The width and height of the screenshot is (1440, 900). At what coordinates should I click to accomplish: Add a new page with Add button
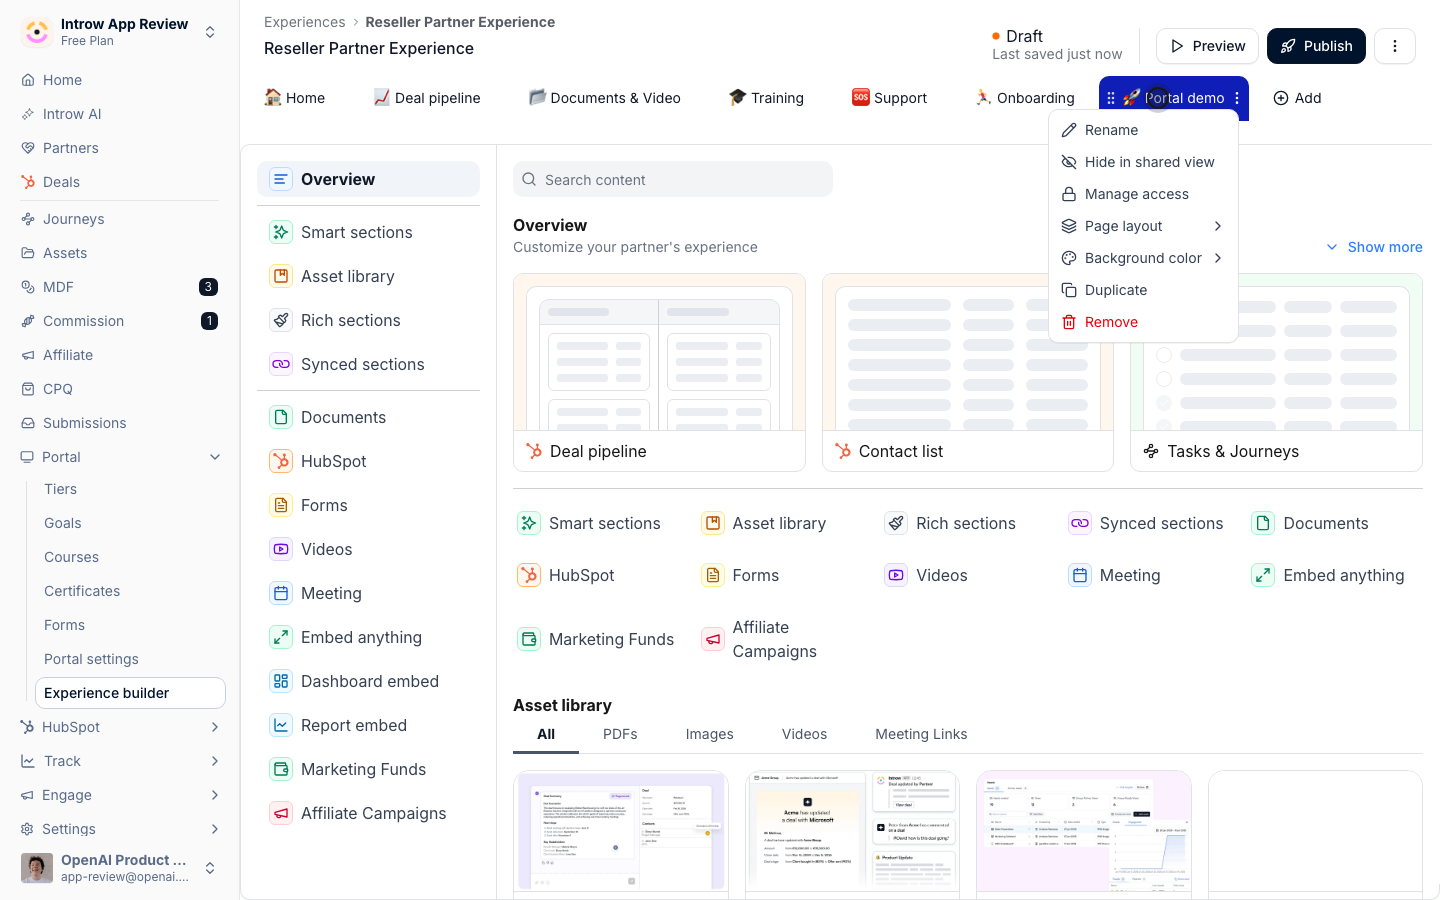click(1297, 98)
